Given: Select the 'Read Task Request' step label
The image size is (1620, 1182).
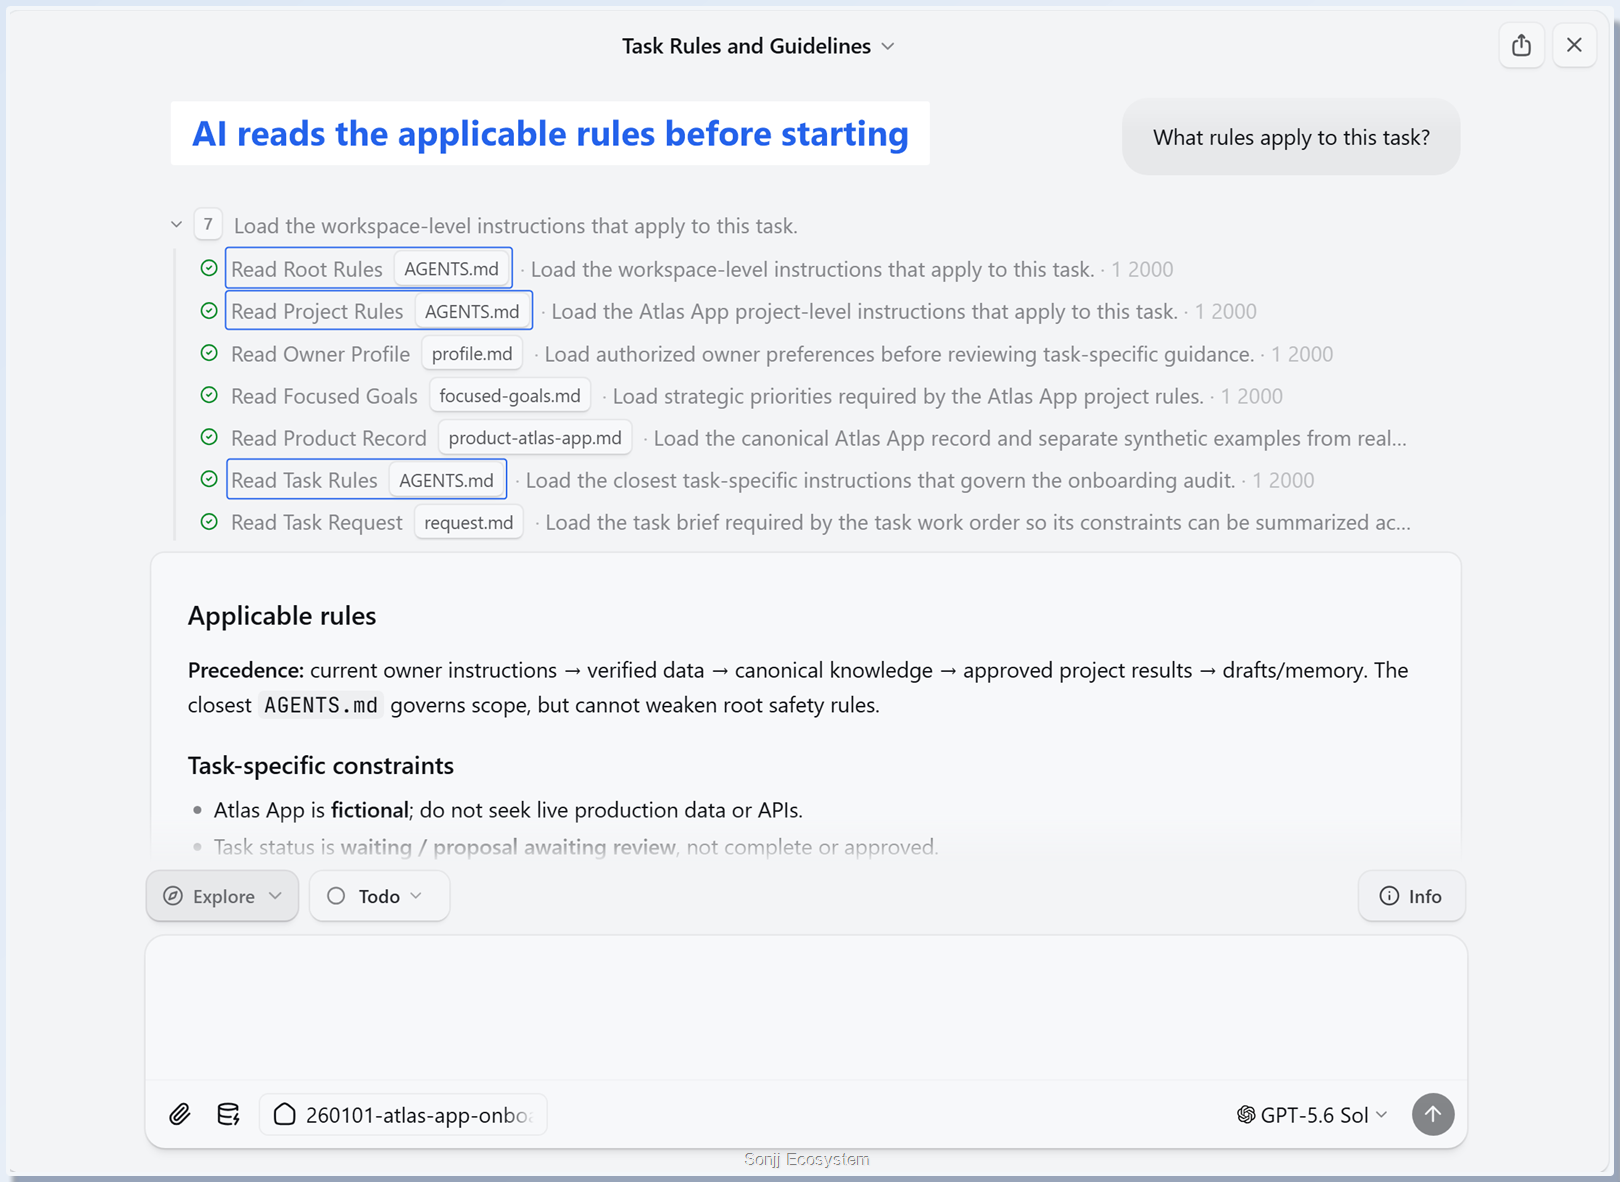Looking at the screenshot, I should point(317,522).
